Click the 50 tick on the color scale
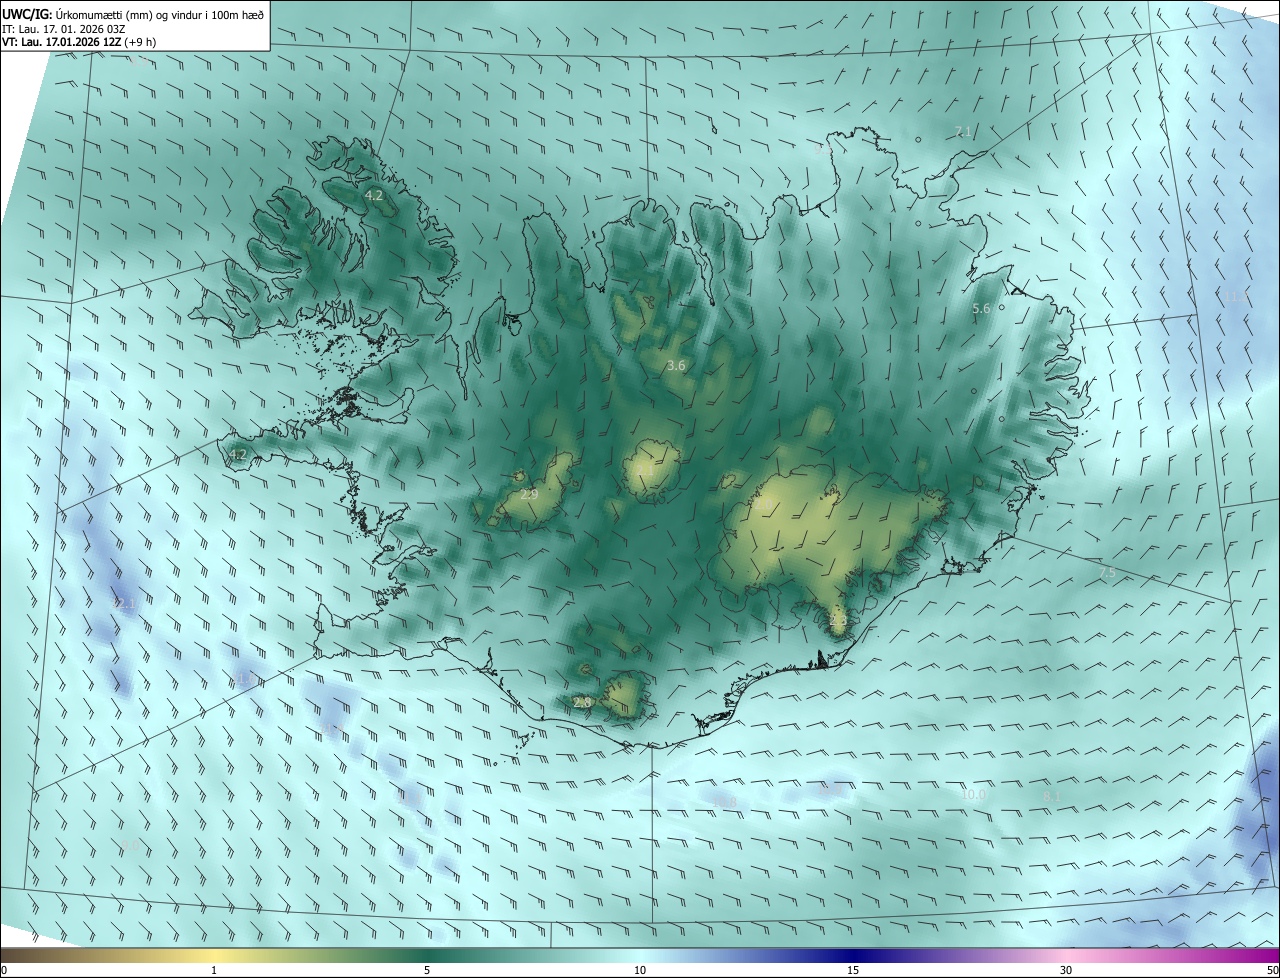The height and width of the screenshot is (978, 1280). (1272, 970)
